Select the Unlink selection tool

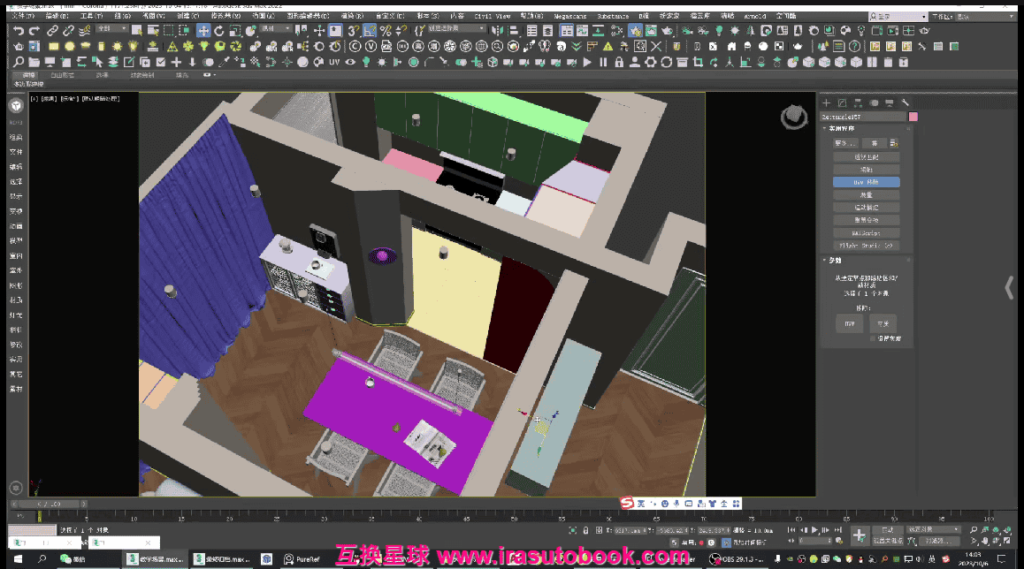[x=68, y=31]
